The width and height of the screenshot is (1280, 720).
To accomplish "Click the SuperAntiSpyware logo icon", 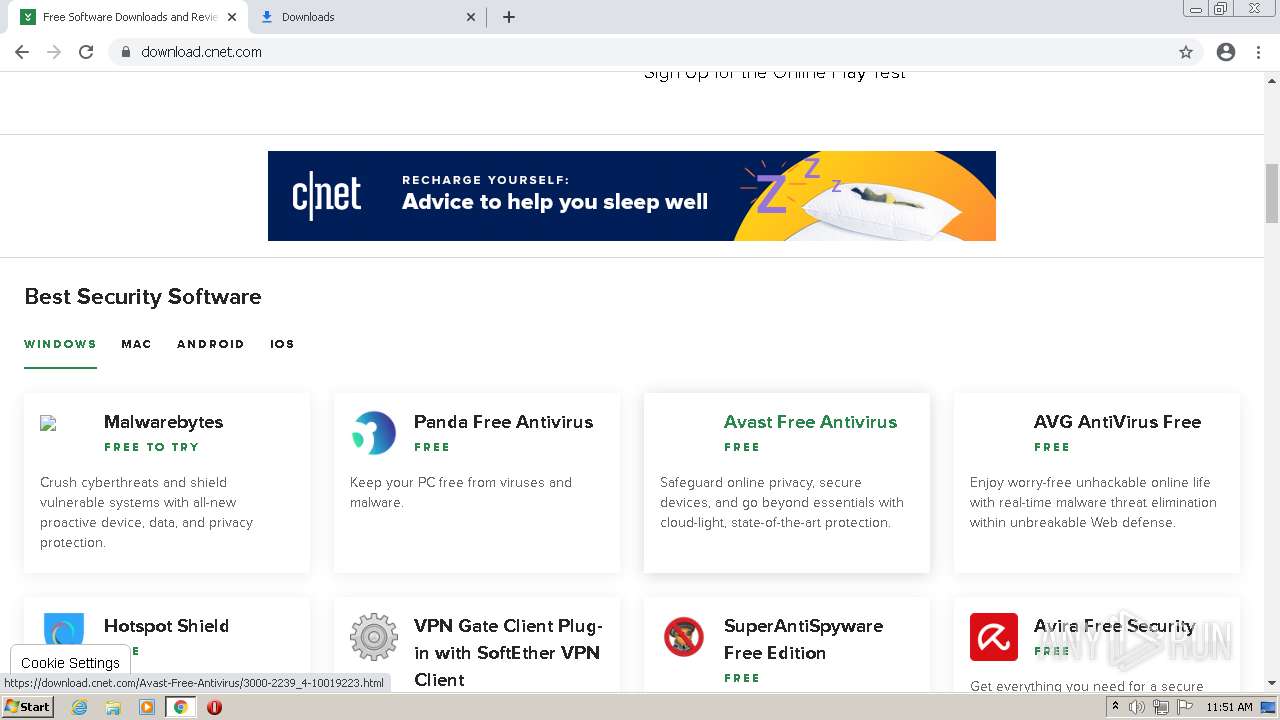I will pos(684,637).
